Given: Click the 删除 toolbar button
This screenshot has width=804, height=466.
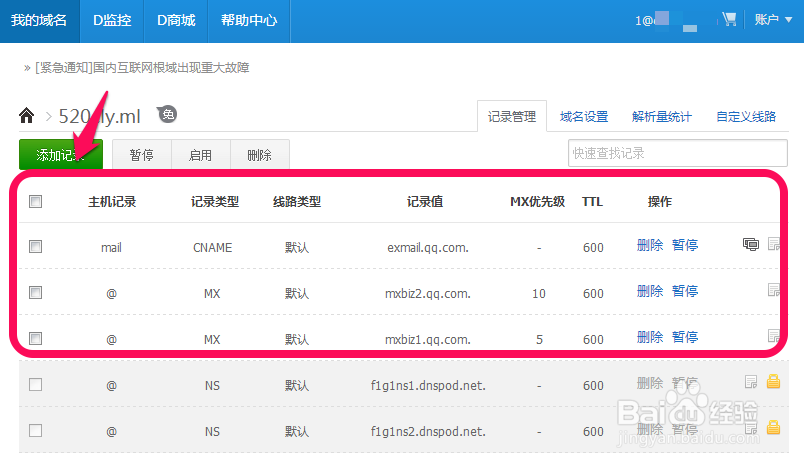Looking at the screenshot, I should click(x=259, y=154).
